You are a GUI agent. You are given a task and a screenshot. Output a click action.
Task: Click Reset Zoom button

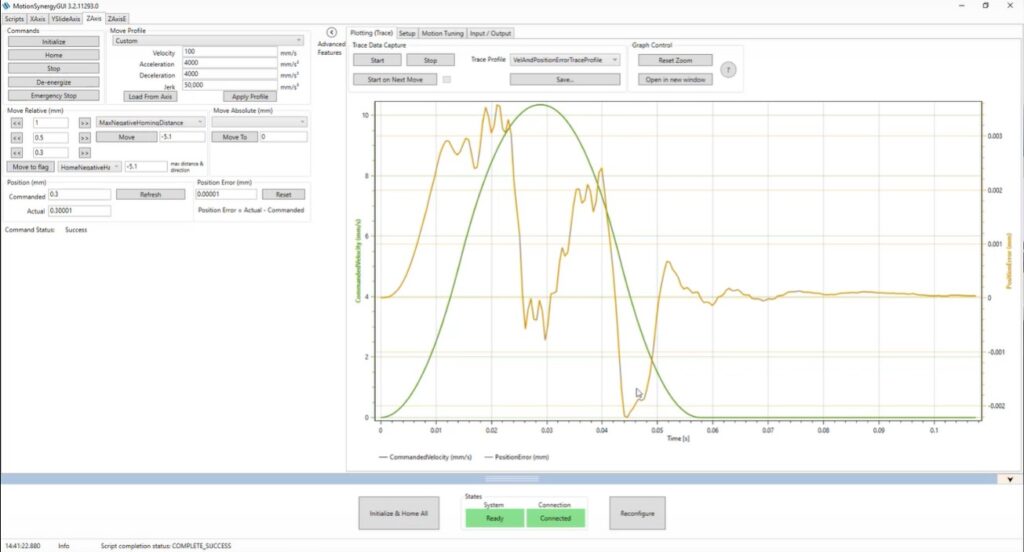(x=675, y=60)
